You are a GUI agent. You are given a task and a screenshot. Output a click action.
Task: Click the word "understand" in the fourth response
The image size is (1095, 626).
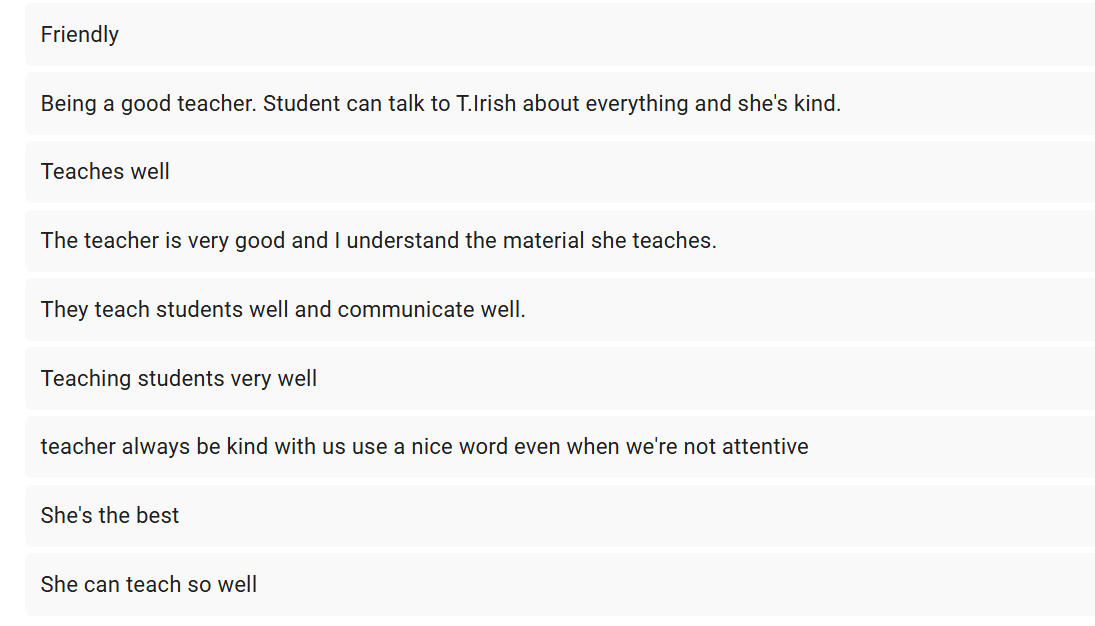click(x=399, y=241)
